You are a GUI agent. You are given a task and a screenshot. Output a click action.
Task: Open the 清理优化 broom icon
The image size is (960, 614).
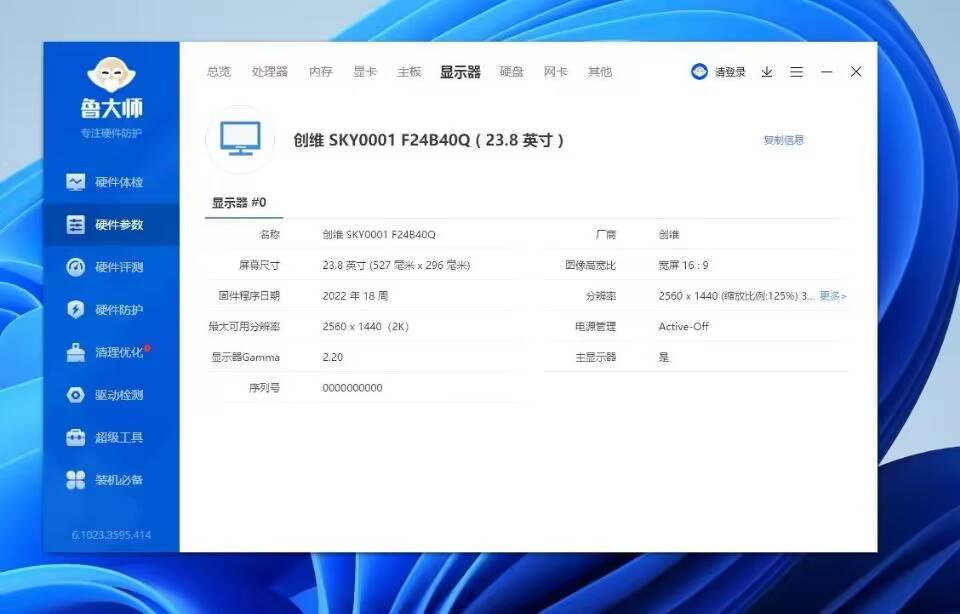75,353
